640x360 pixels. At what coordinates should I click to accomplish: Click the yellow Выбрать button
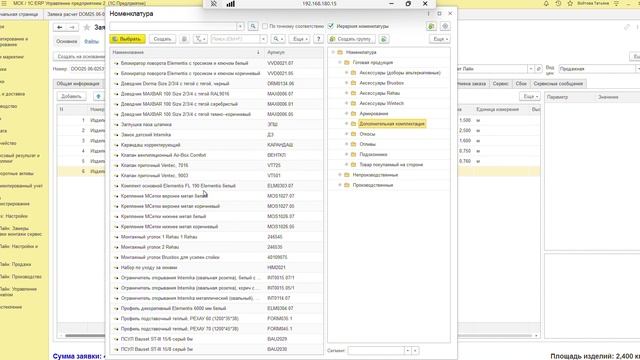tap(127, 39)
